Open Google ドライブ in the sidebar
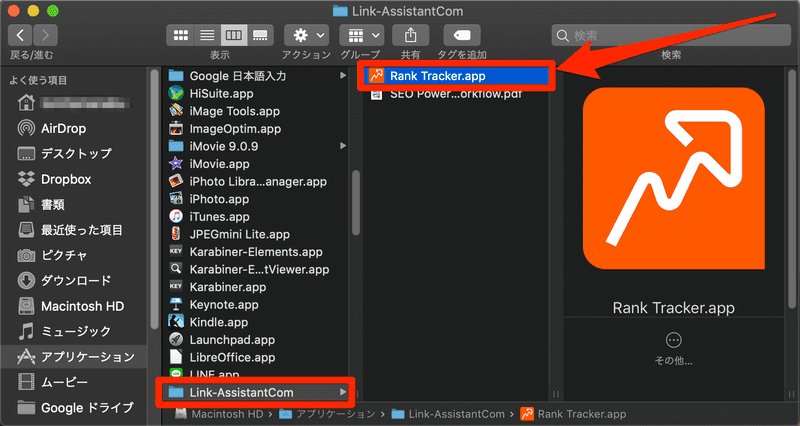Viewport: 800px width, 426px height. pos(74,408)
